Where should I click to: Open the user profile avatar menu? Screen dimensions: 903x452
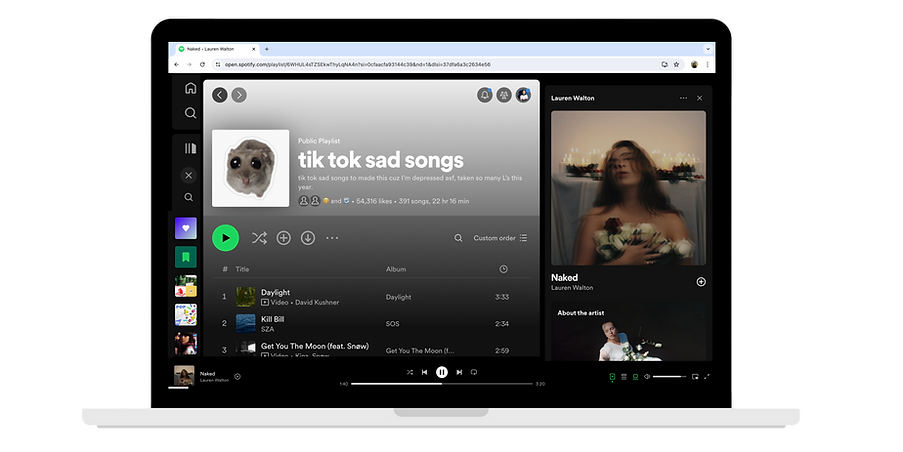pyautogui.click(x=523, y=95)
